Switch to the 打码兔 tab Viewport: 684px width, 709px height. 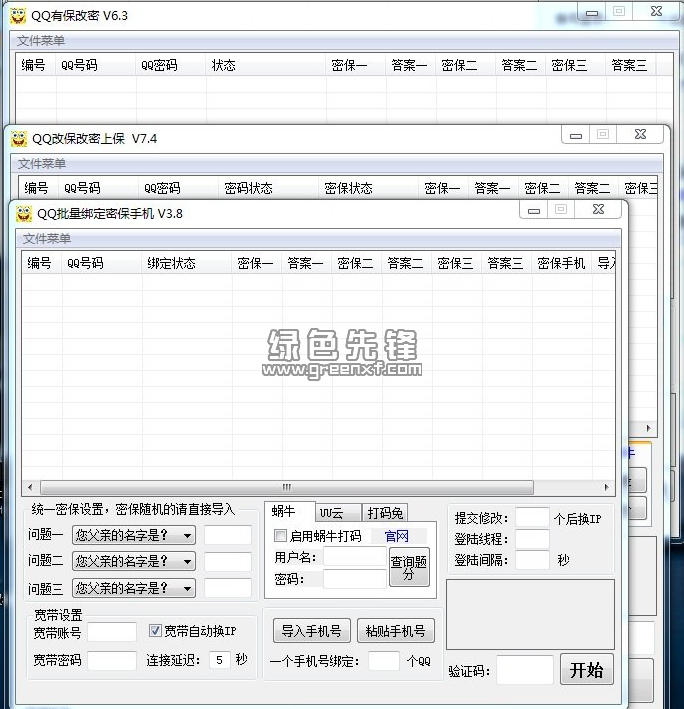coord(385,513)
